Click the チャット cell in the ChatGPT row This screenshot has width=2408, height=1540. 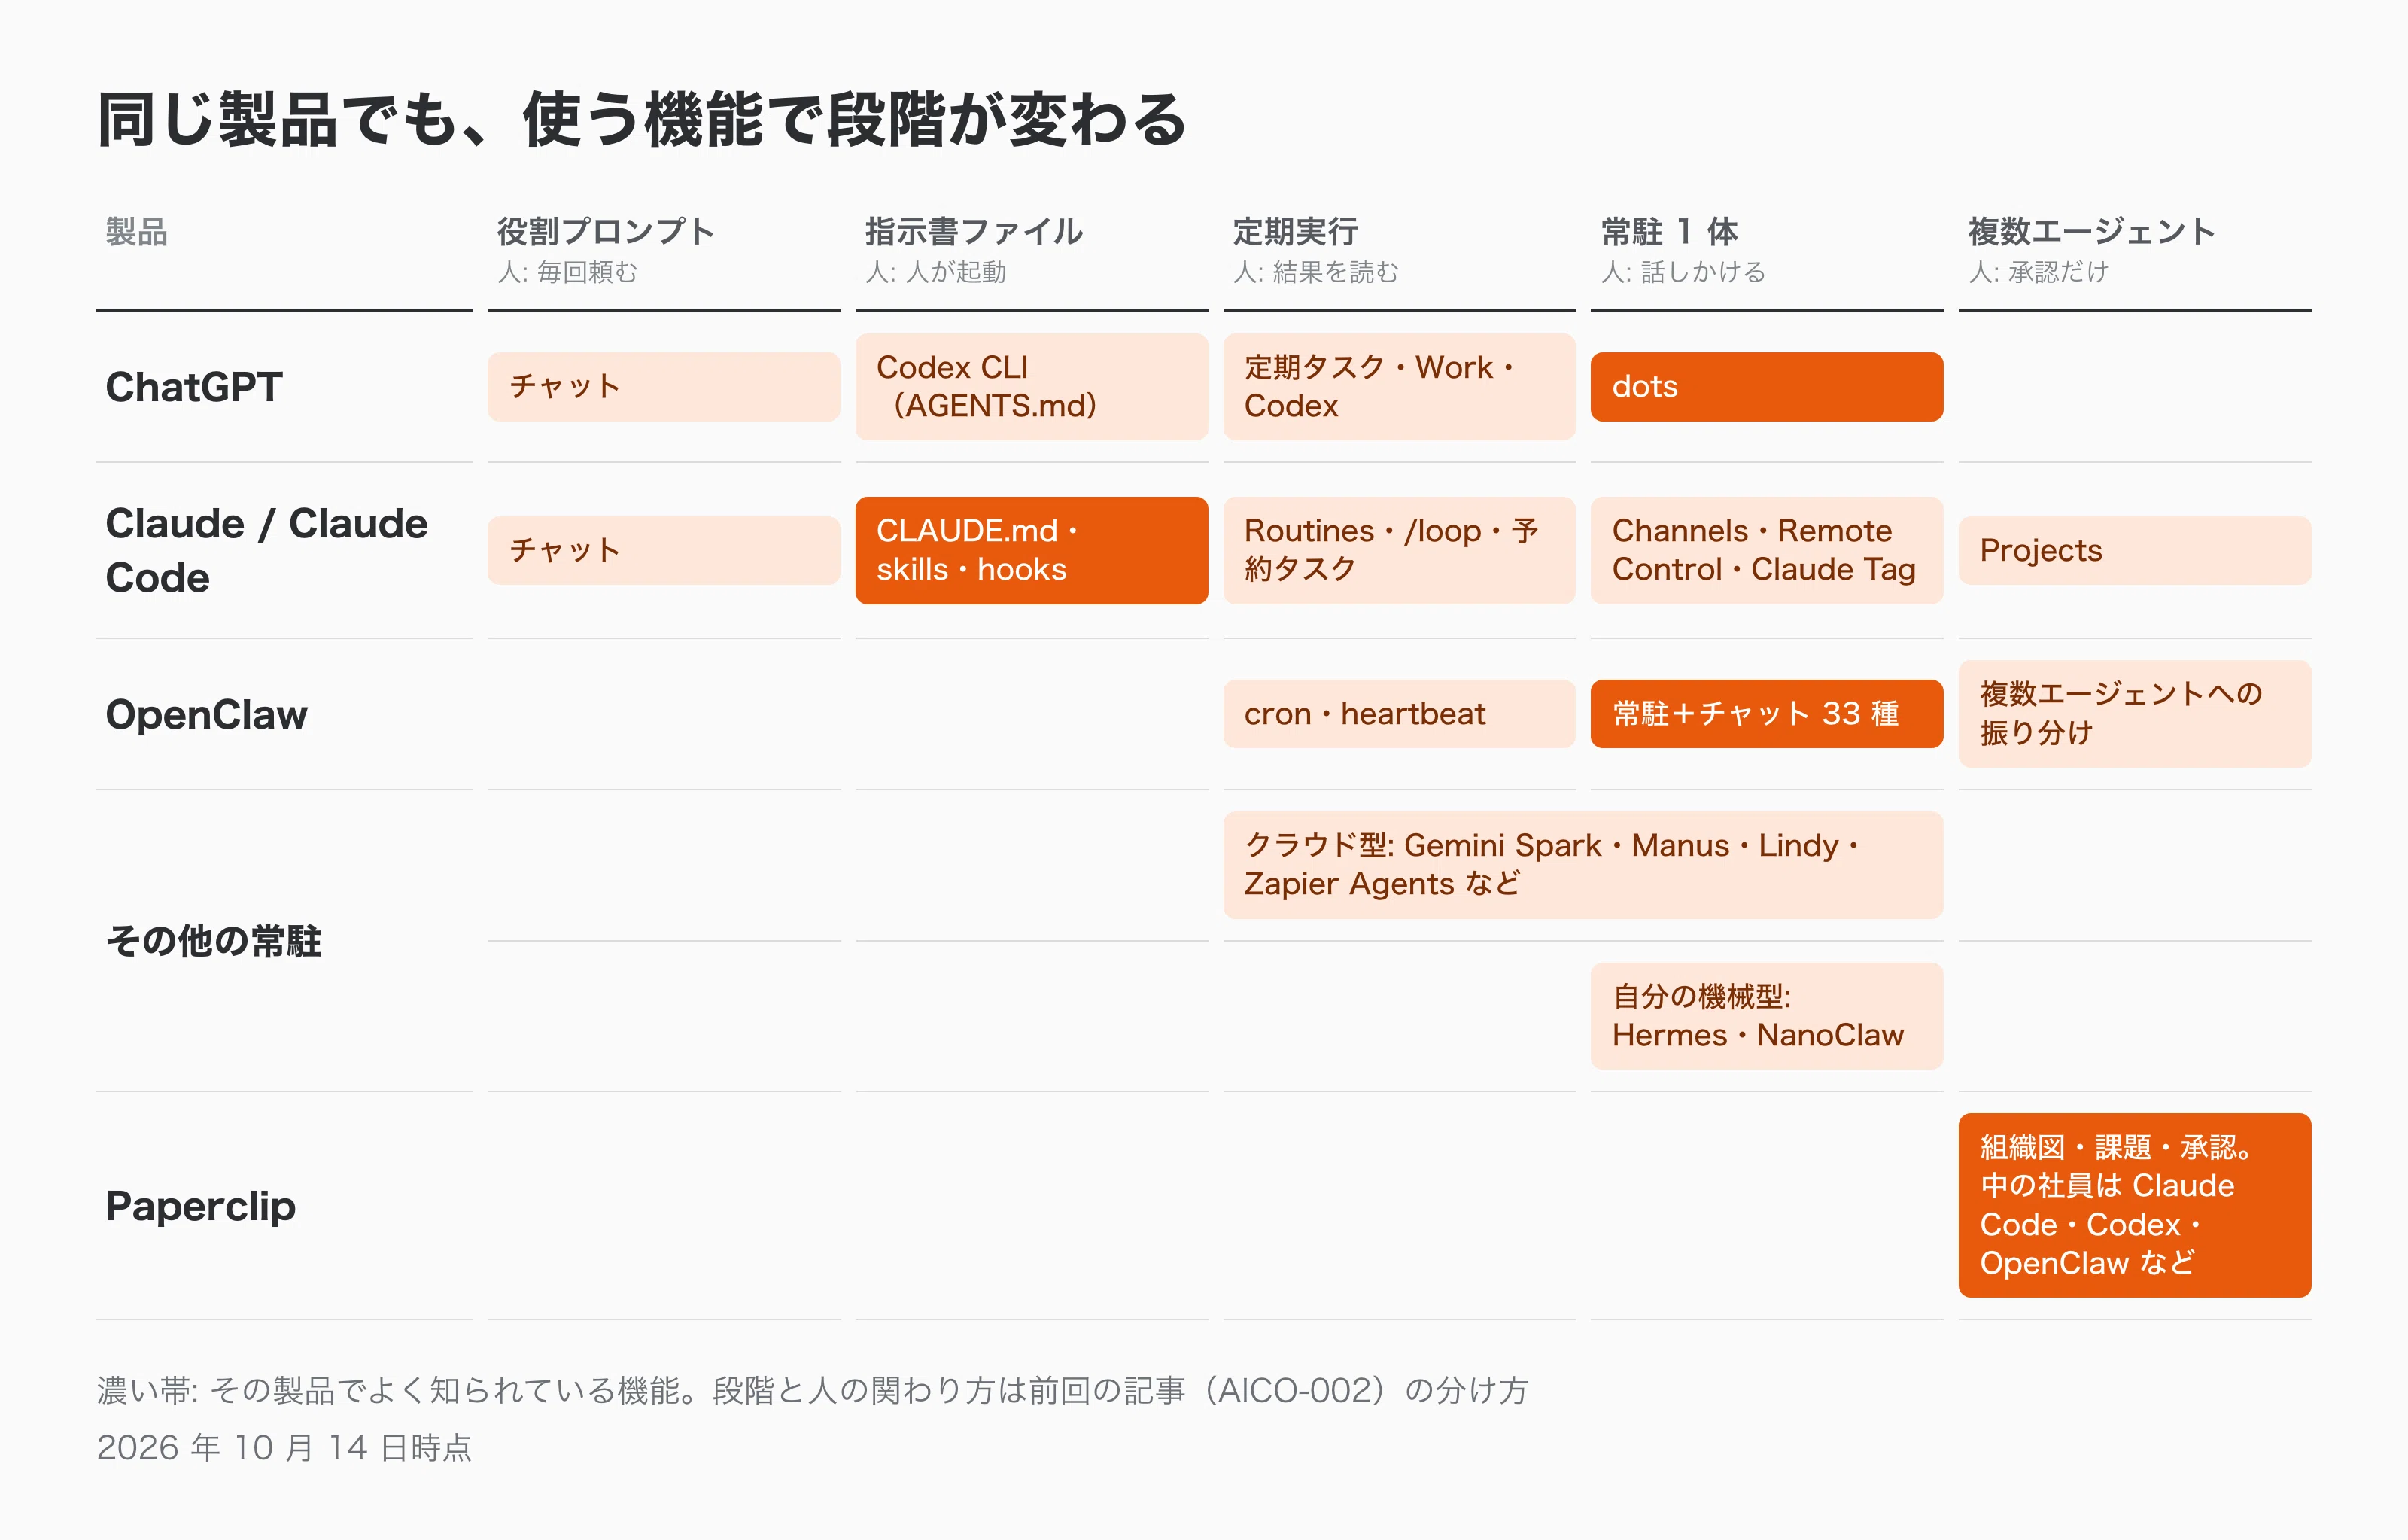[x=664, y=387]
